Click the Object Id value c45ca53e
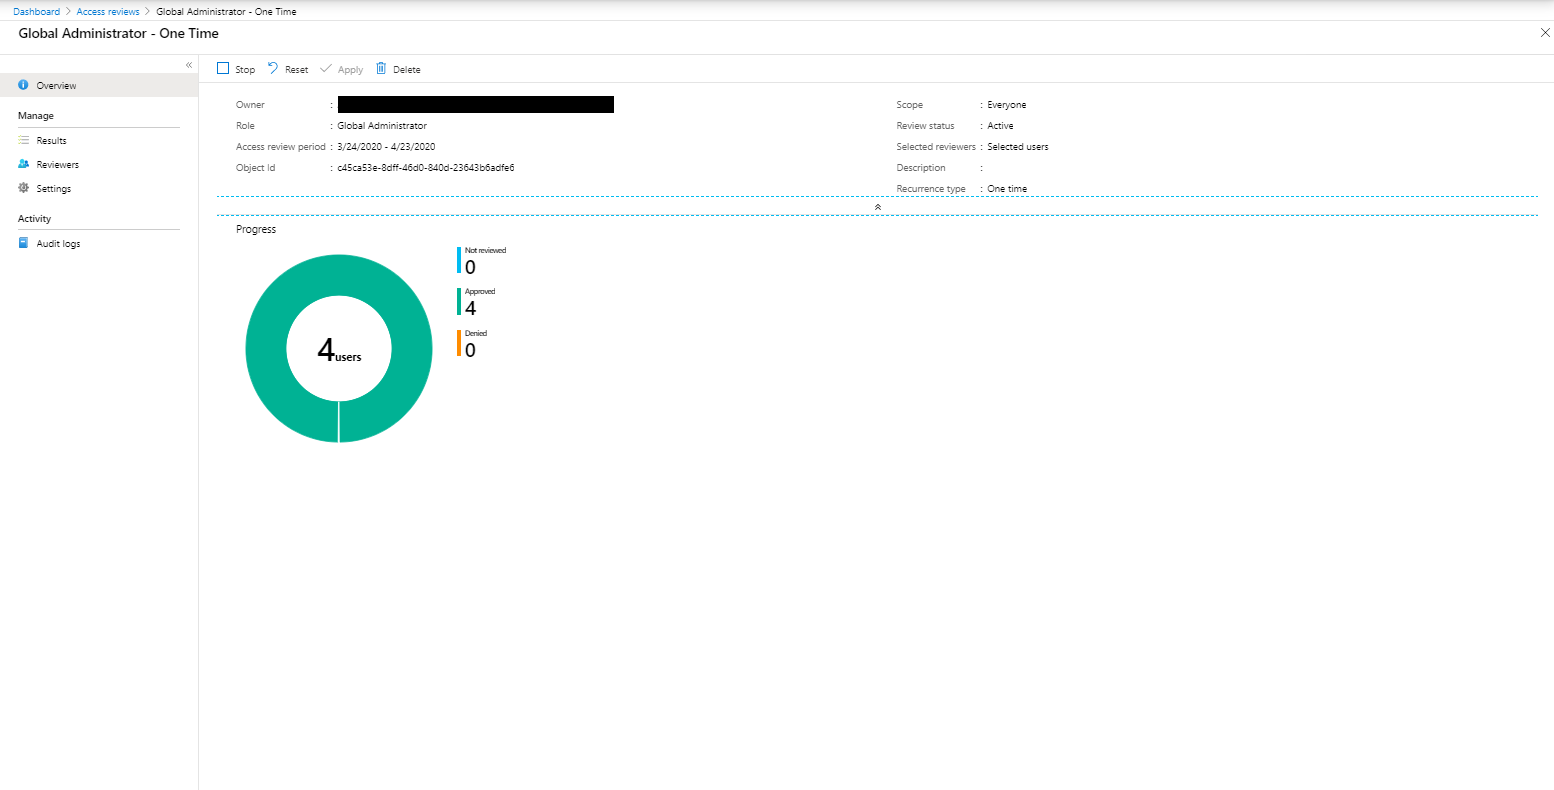1554x790 pixels. click(426, 168)
